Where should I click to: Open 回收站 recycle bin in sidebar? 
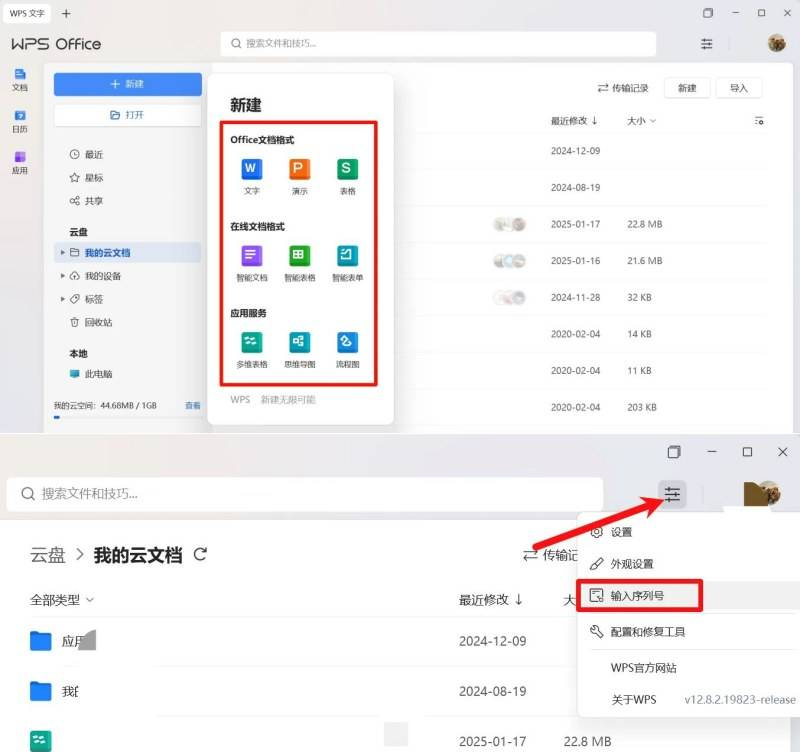coord(97,322)
